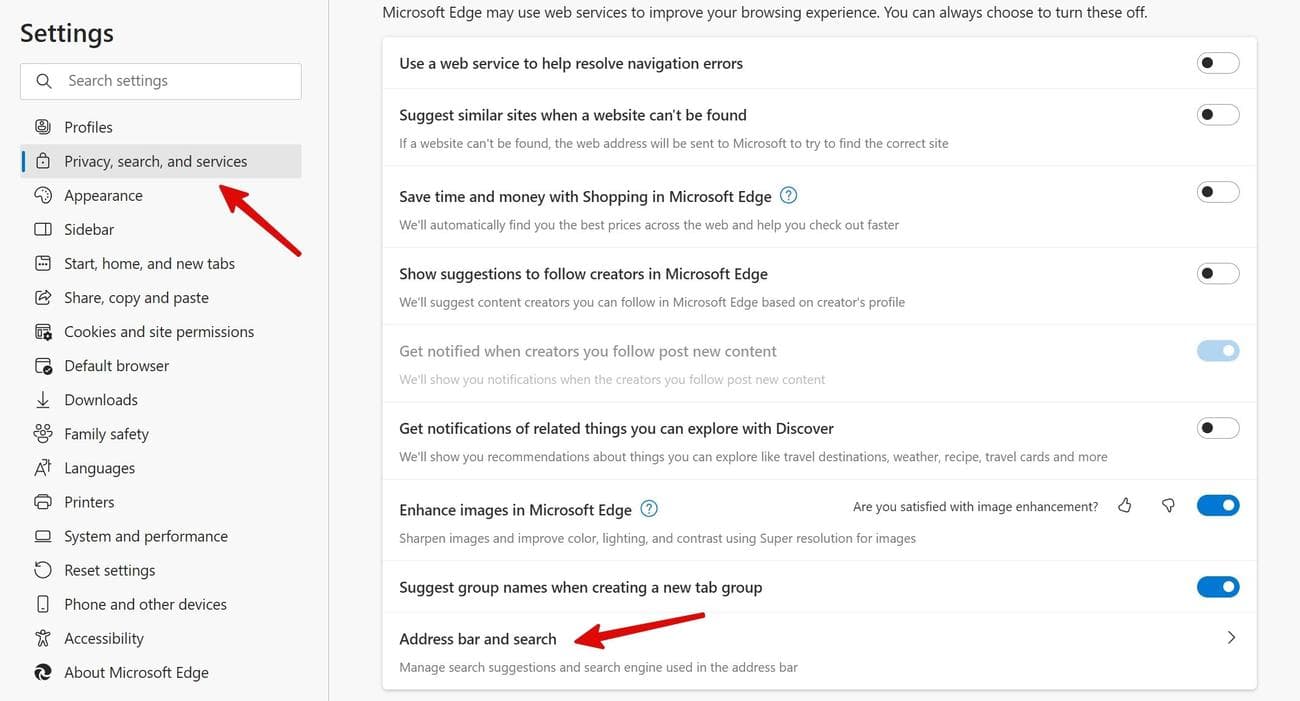The height and width of the screenshot is (701, 1300).
Task: Expand Address bar and search settings
Action: (x=1231, y=637)
